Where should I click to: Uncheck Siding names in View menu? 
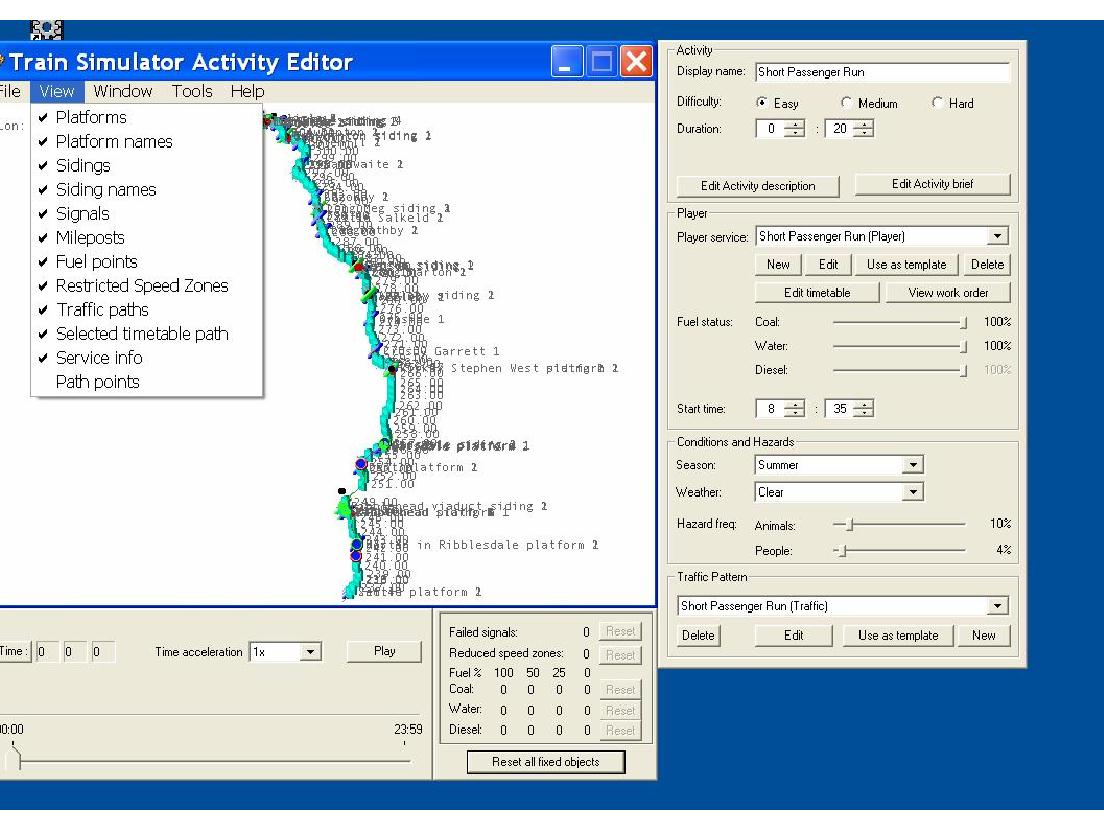[105, 190]
